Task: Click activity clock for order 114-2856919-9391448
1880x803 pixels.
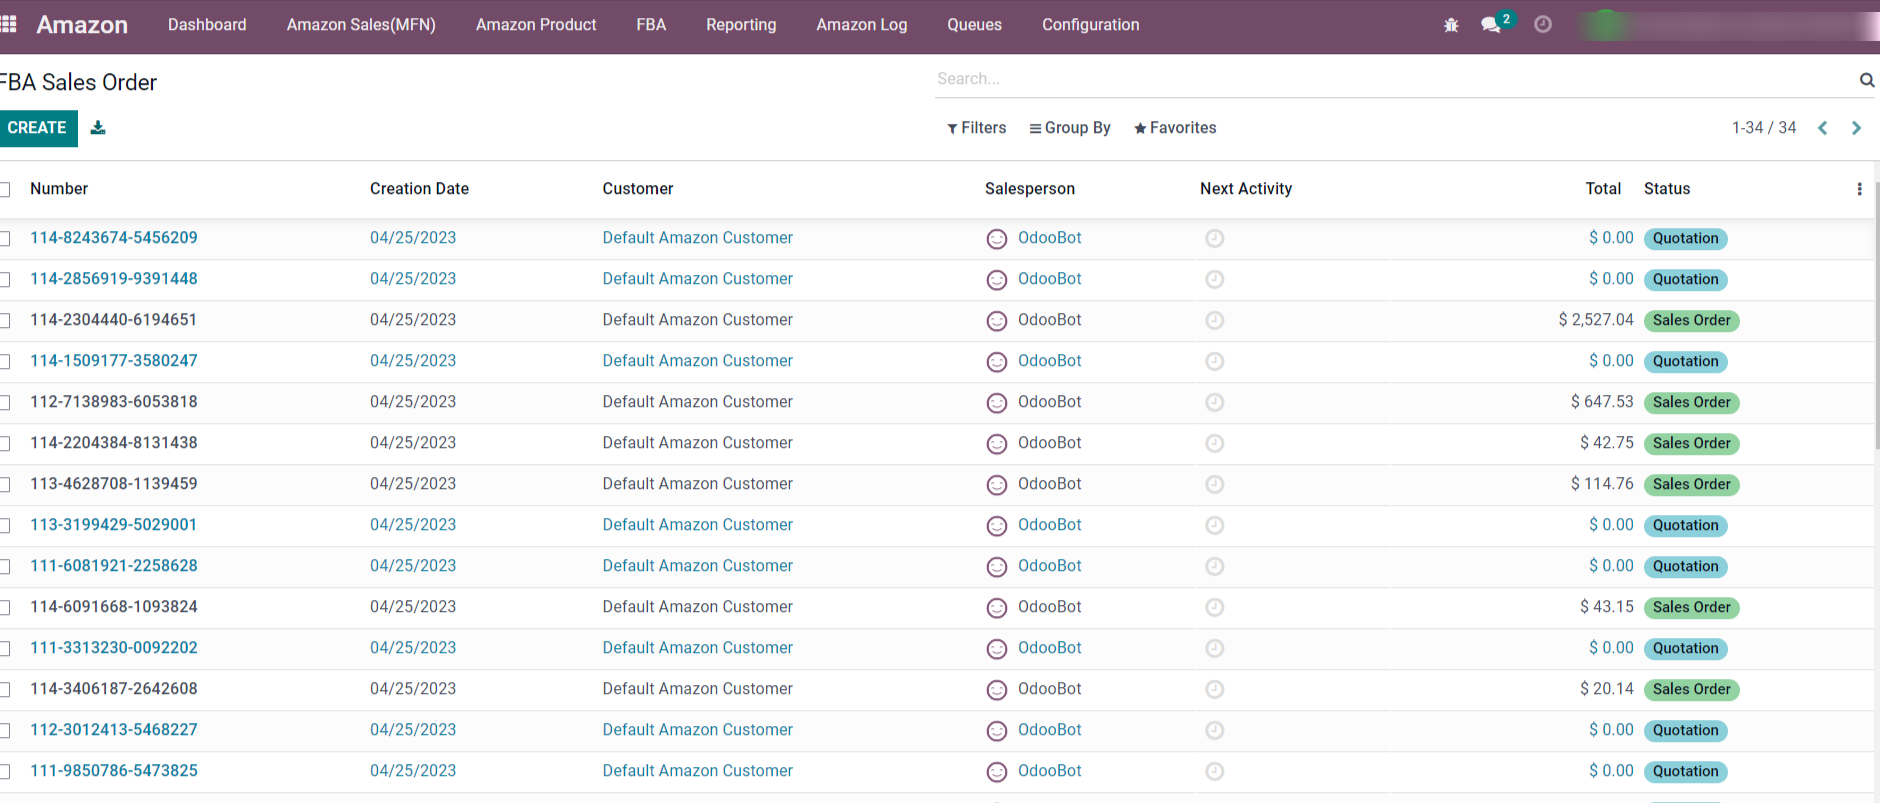Action: pyautogui.click(x=1214, y=279)
